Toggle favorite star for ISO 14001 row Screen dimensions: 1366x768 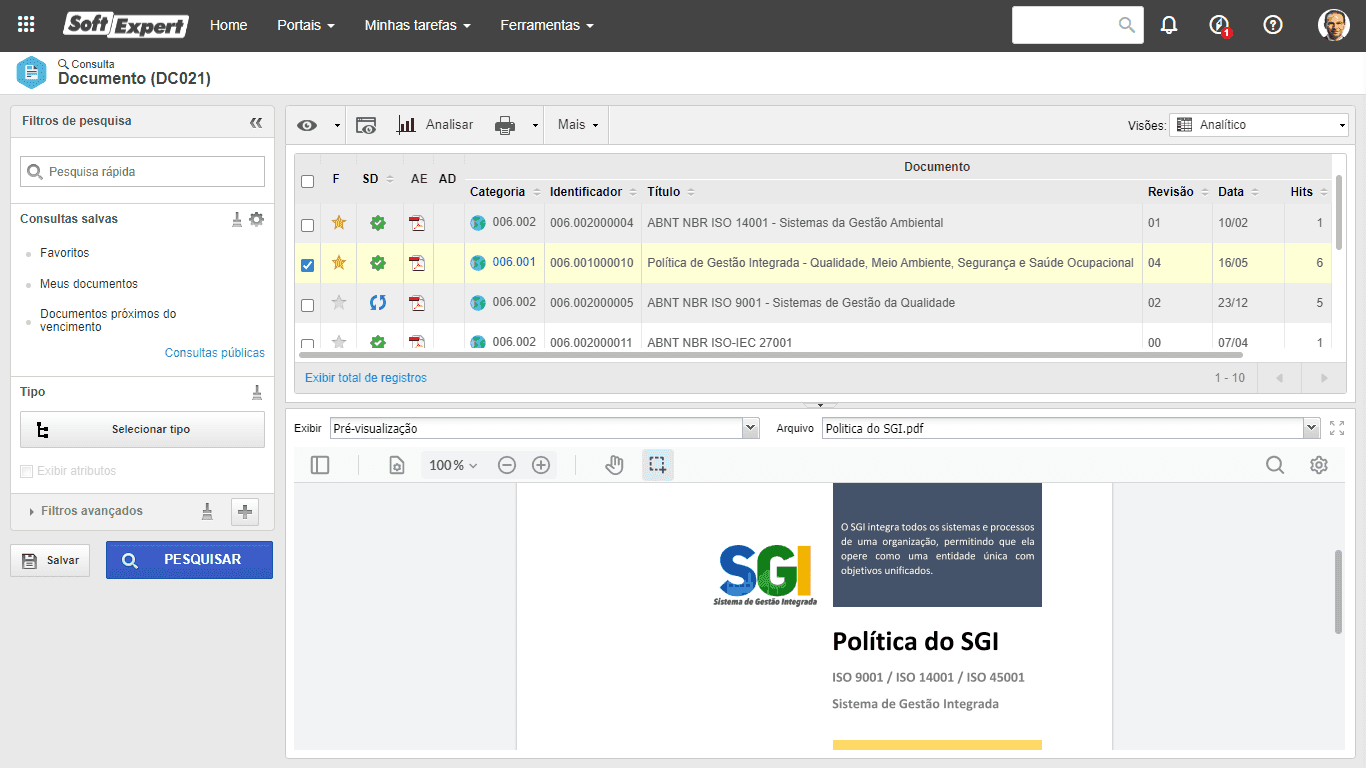pyautogui.click(x=339, y=222)
